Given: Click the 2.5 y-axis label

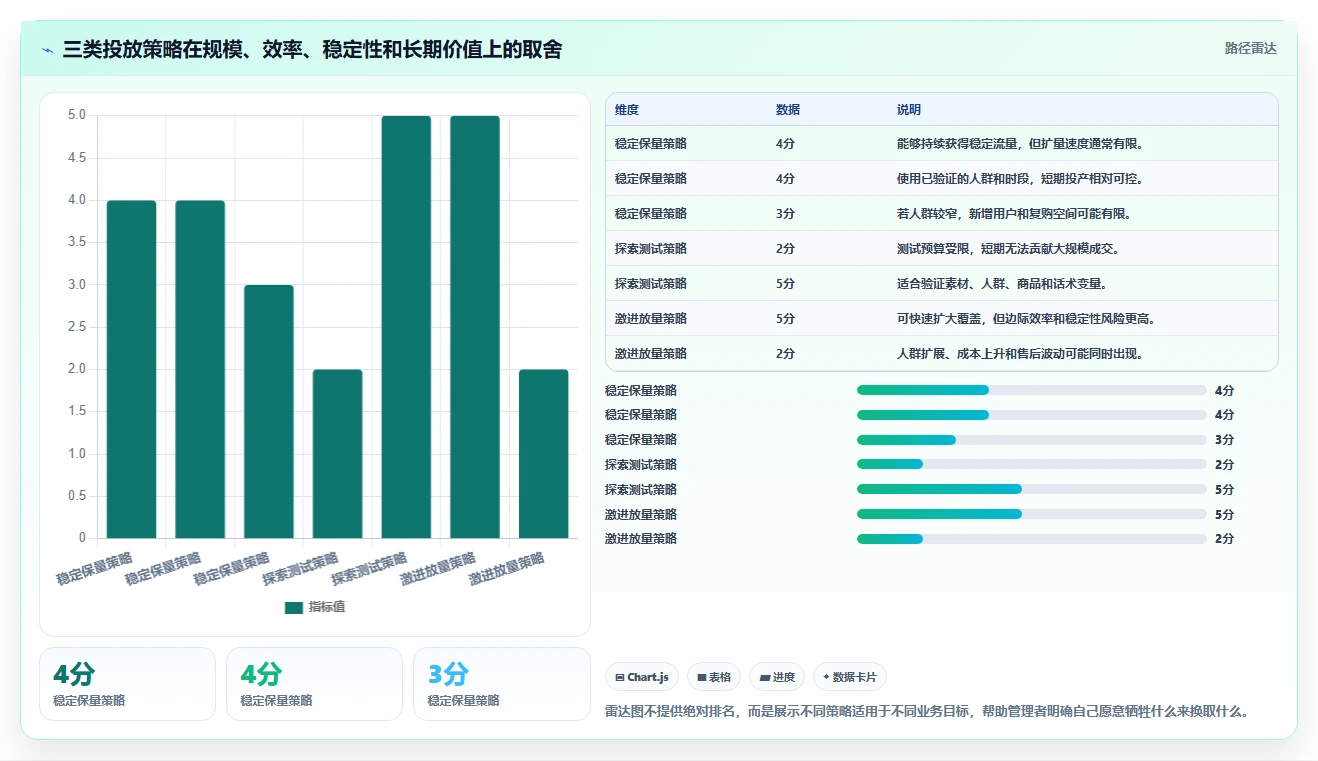Looking at the screenshot, I should (x=76, y=327).
